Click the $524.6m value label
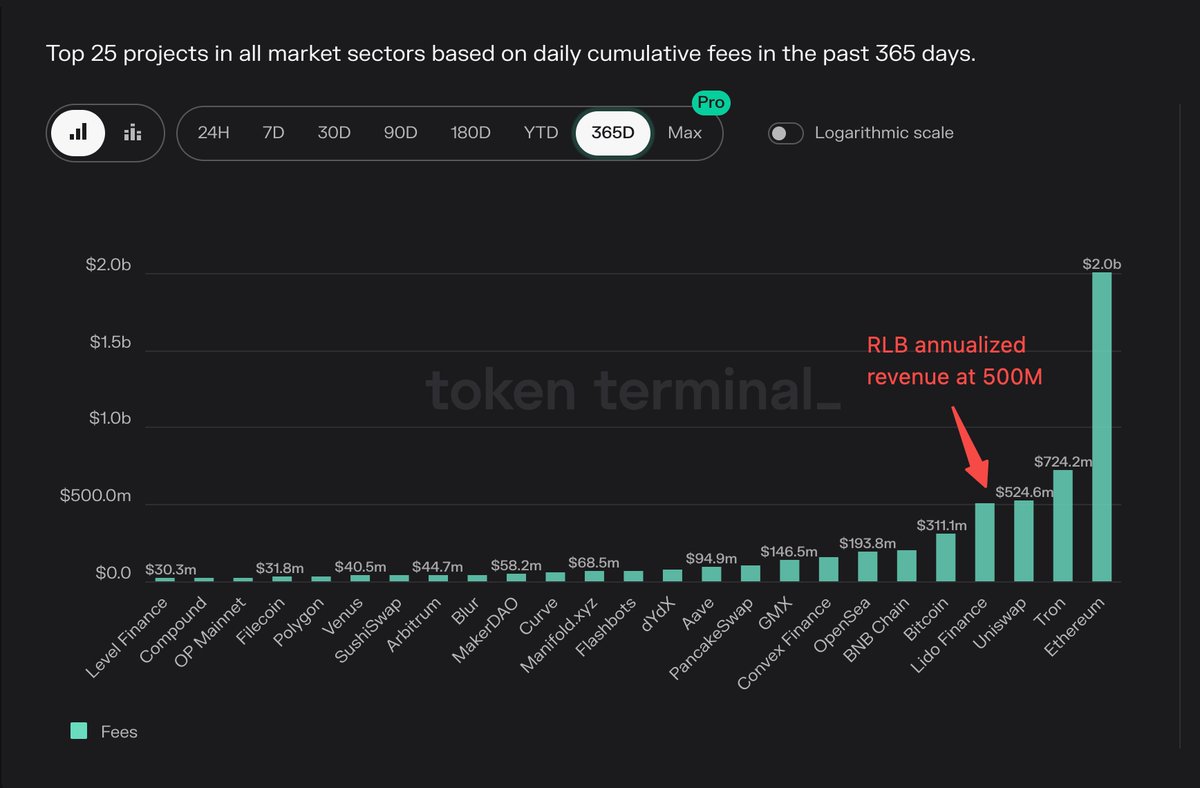Viewport: 1200px width, 788px height. pyautogui.click(x=1024, y=491)
